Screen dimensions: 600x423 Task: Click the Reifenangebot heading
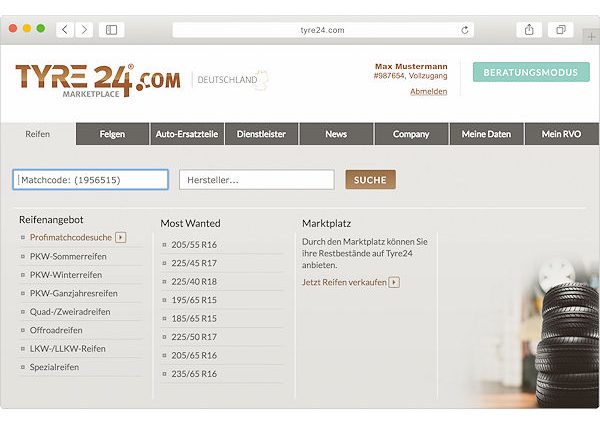[51, 220]
